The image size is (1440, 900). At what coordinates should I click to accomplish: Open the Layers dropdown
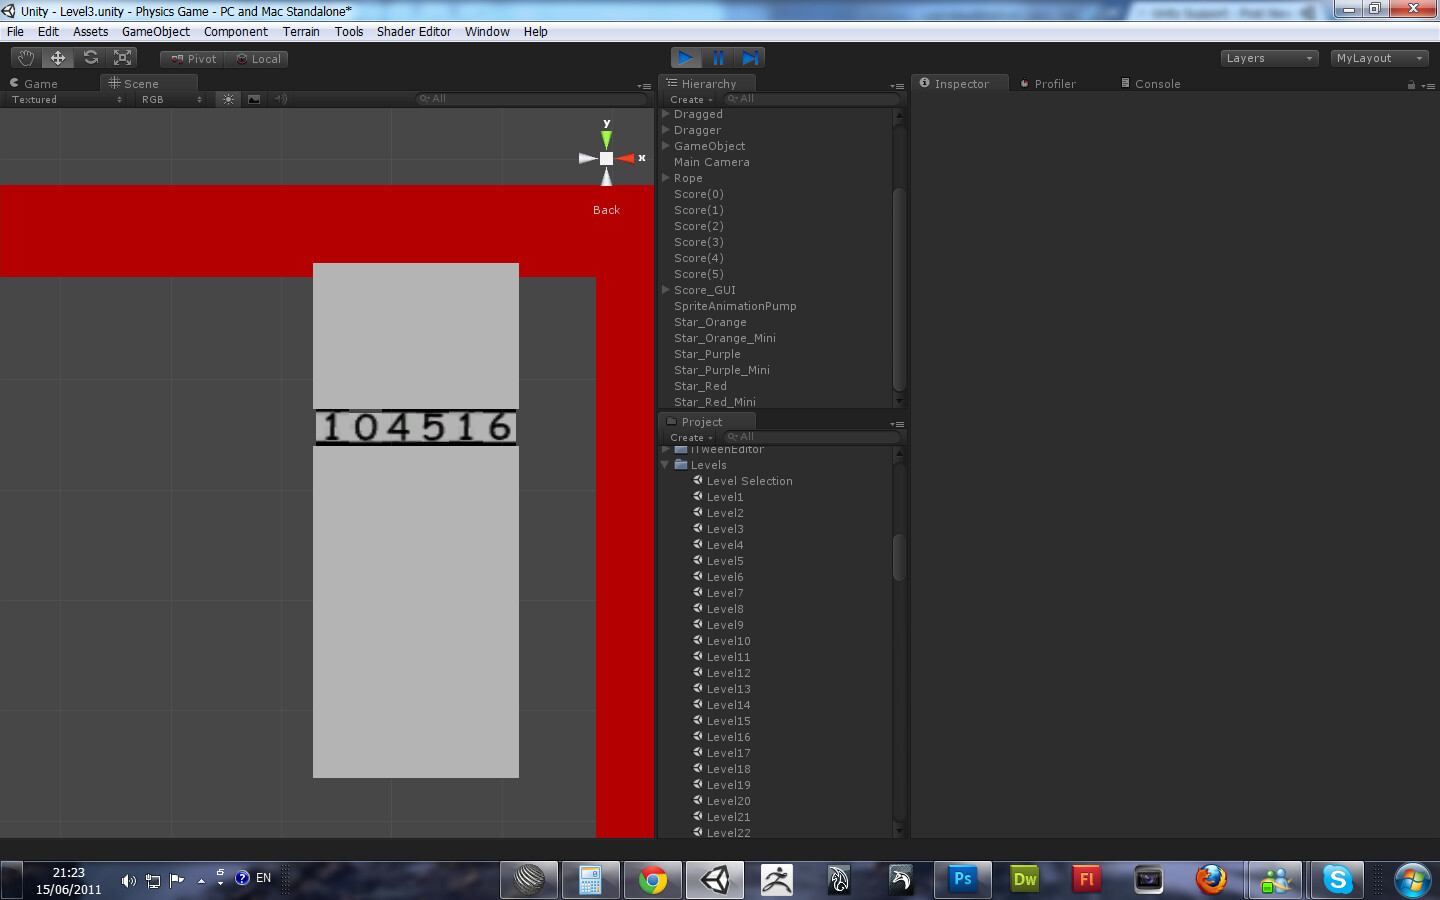1268,58
